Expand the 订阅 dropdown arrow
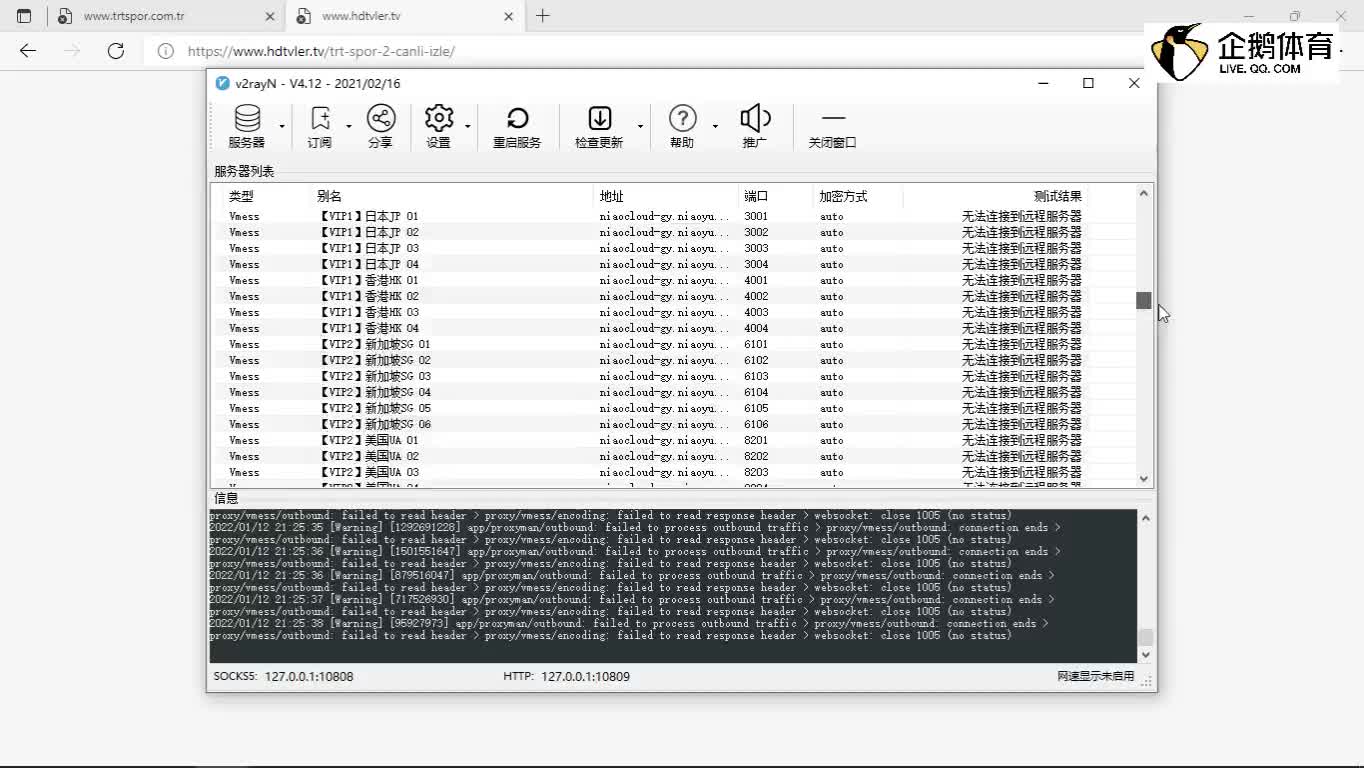 point(349,126)
